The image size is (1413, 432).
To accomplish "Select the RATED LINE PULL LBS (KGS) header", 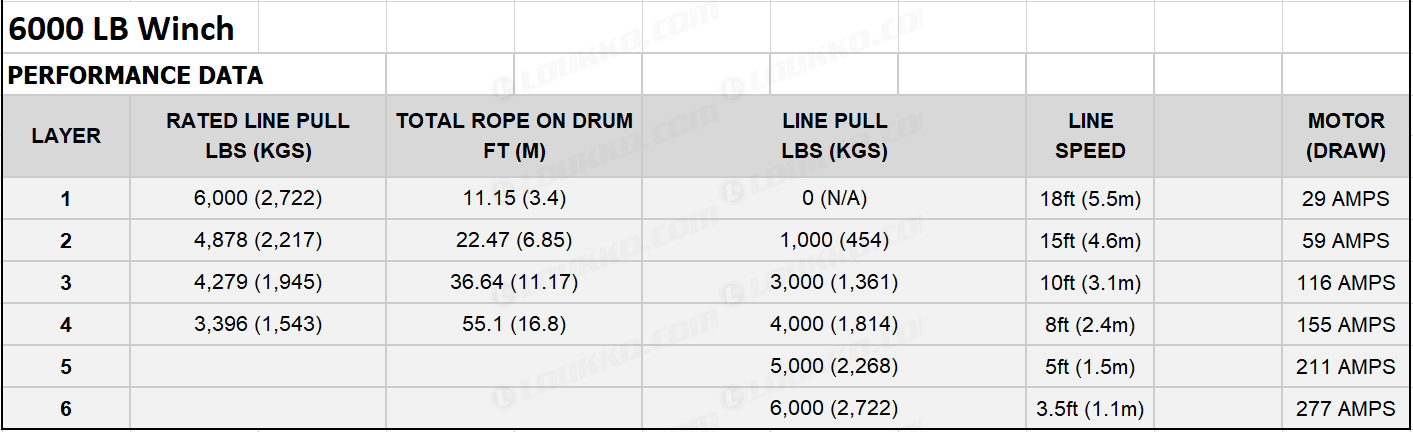I will pos(258,137).
